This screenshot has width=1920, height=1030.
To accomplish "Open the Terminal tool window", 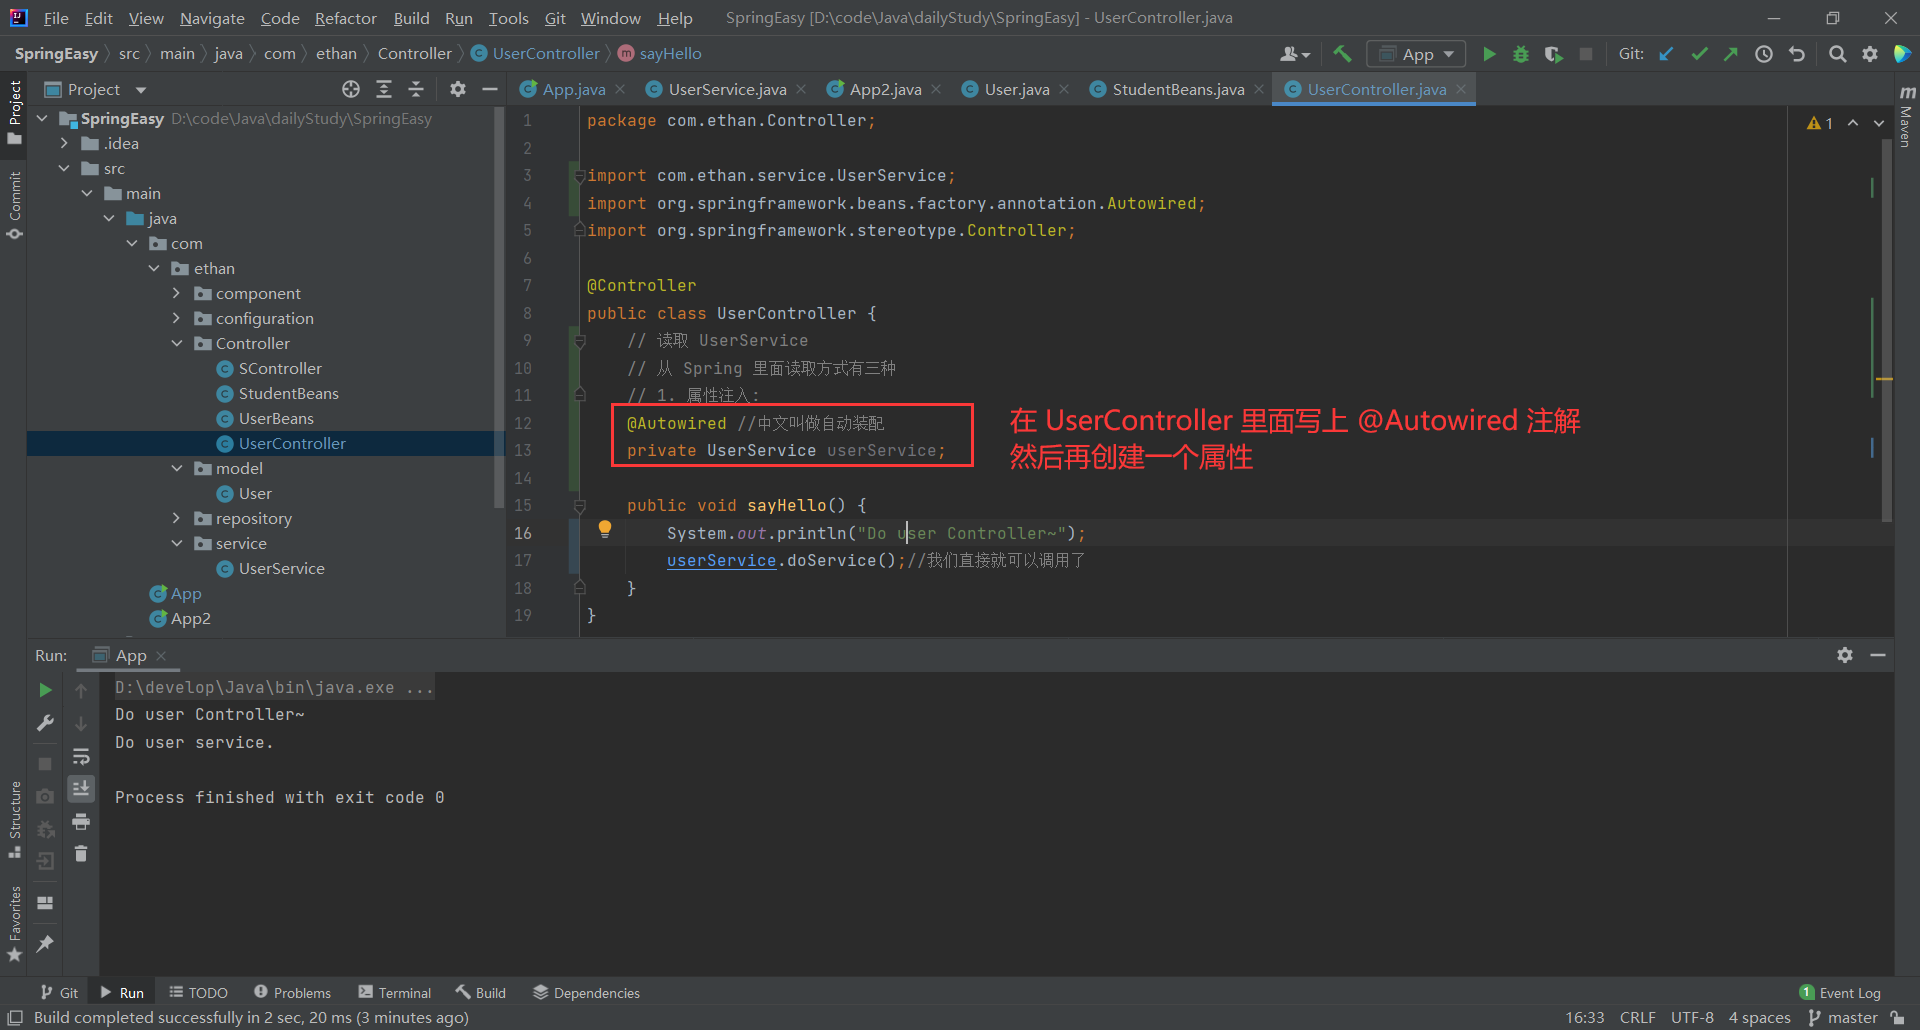I will pos(395,992).
